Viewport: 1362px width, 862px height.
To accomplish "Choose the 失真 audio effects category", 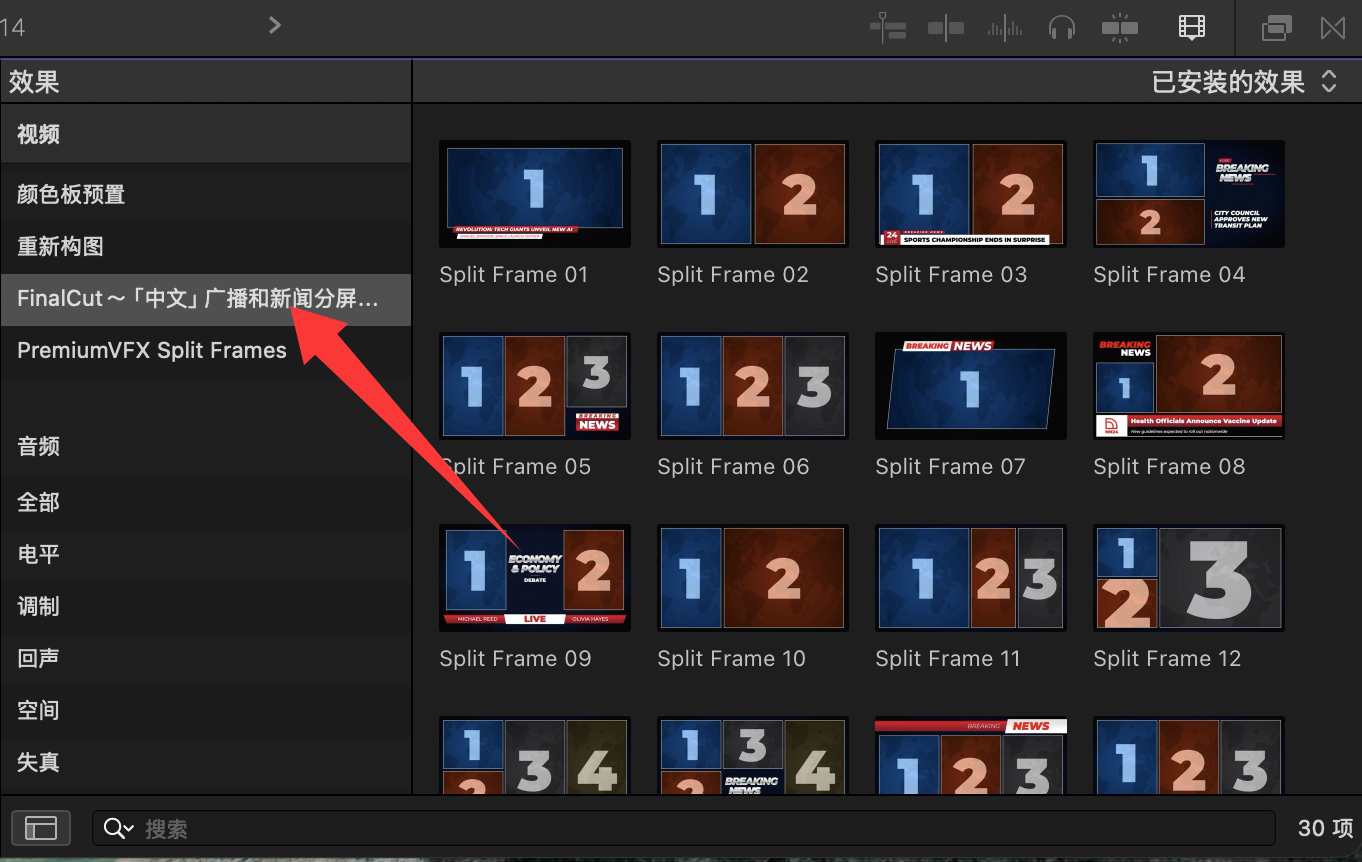I will click(x=38, y=762).
